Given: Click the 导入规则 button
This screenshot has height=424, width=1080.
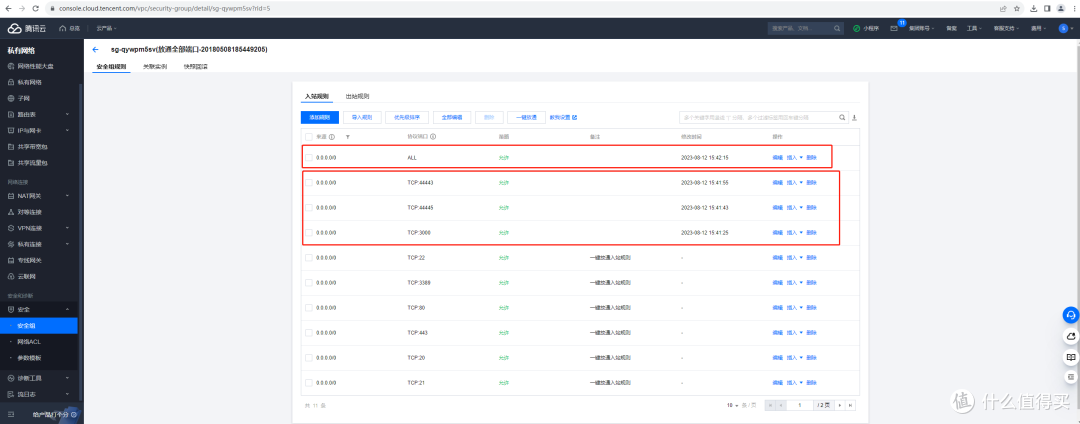Looking at the screenshot, I should (x=362, y=118).
